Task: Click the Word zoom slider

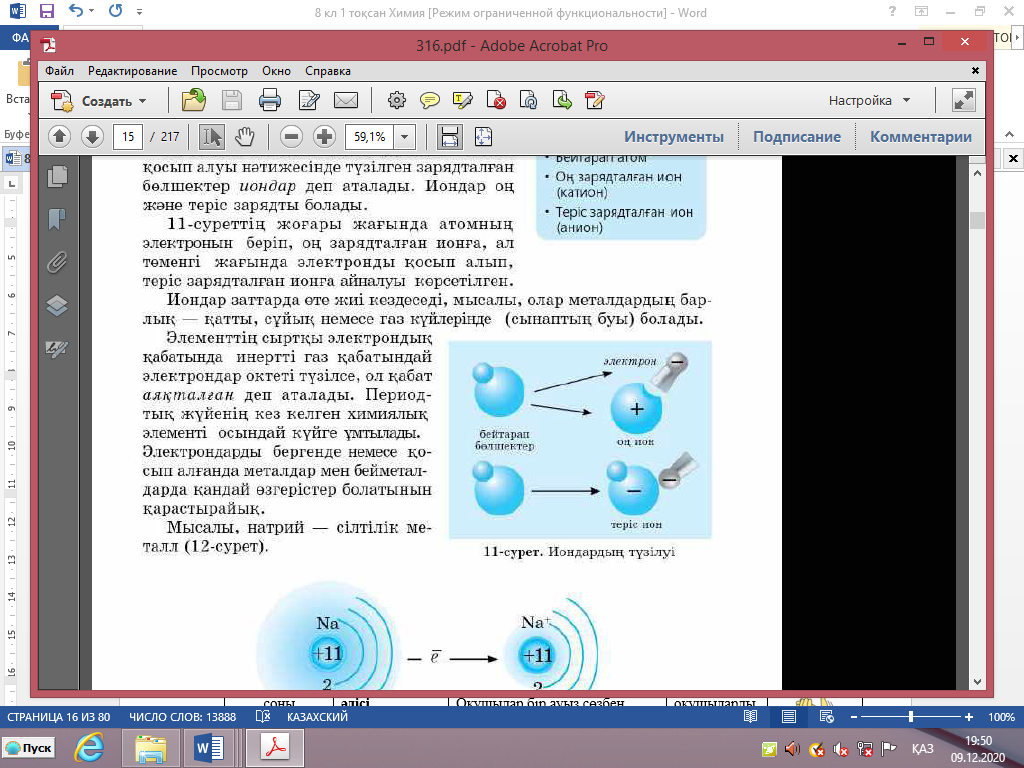Action: pos(910,717)
